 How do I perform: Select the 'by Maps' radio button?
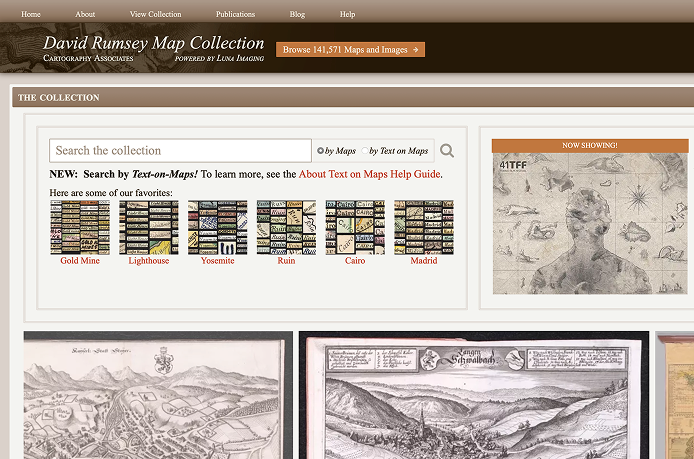point(320,150)
